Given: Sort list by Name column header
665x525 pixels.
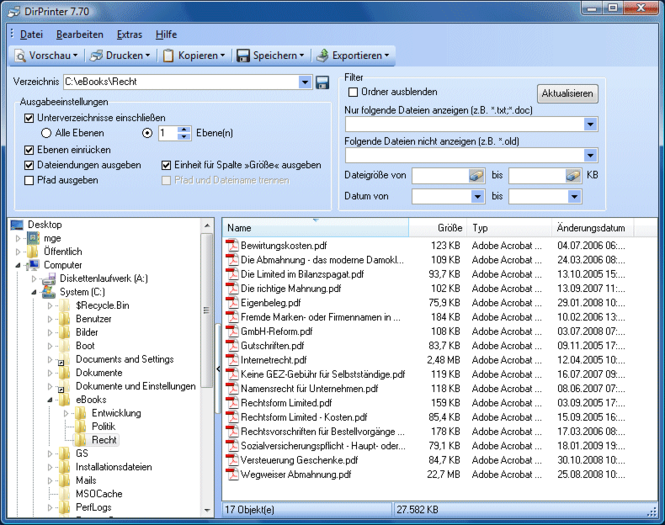Looking at the screenshot, I should tap(316, 228).
